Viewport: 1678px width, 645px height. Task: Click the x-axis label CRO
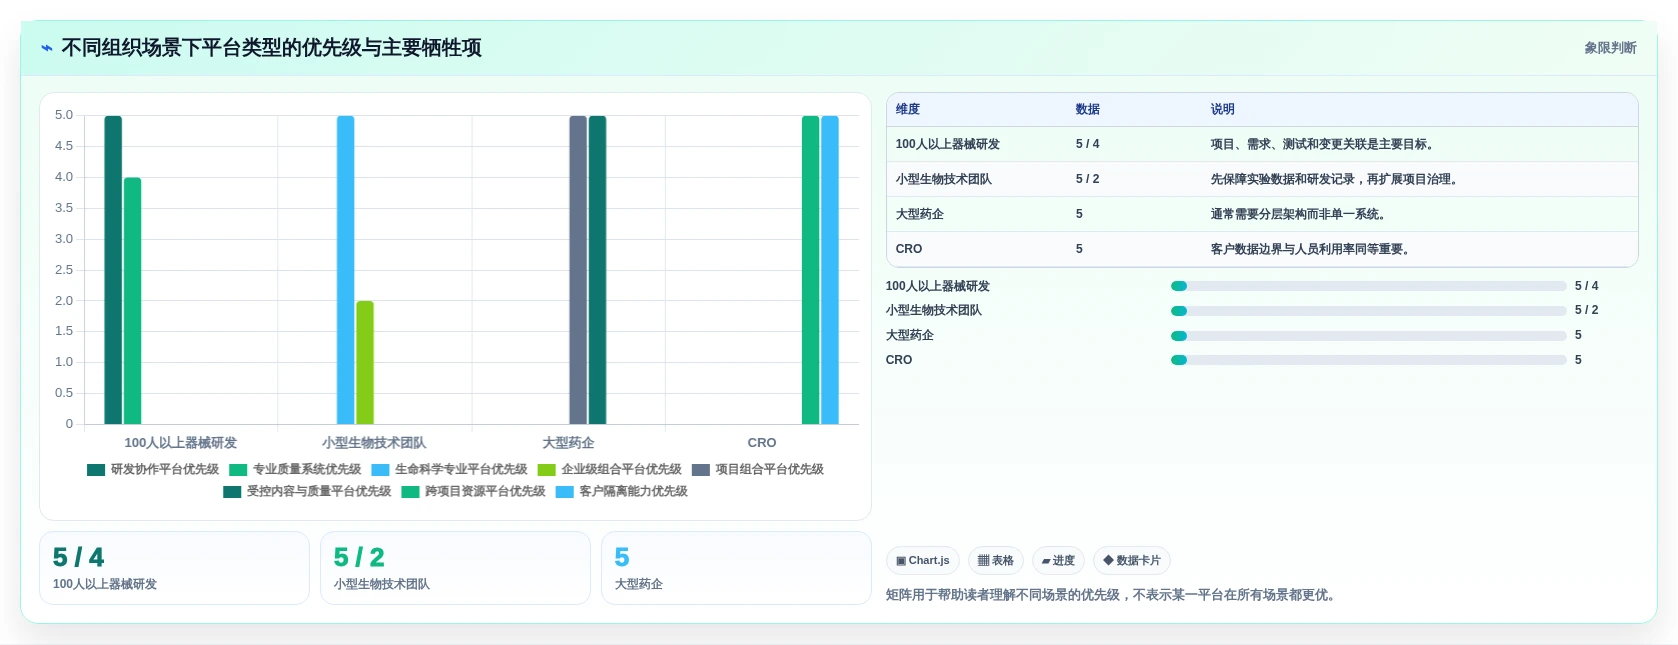pos(762,443)
